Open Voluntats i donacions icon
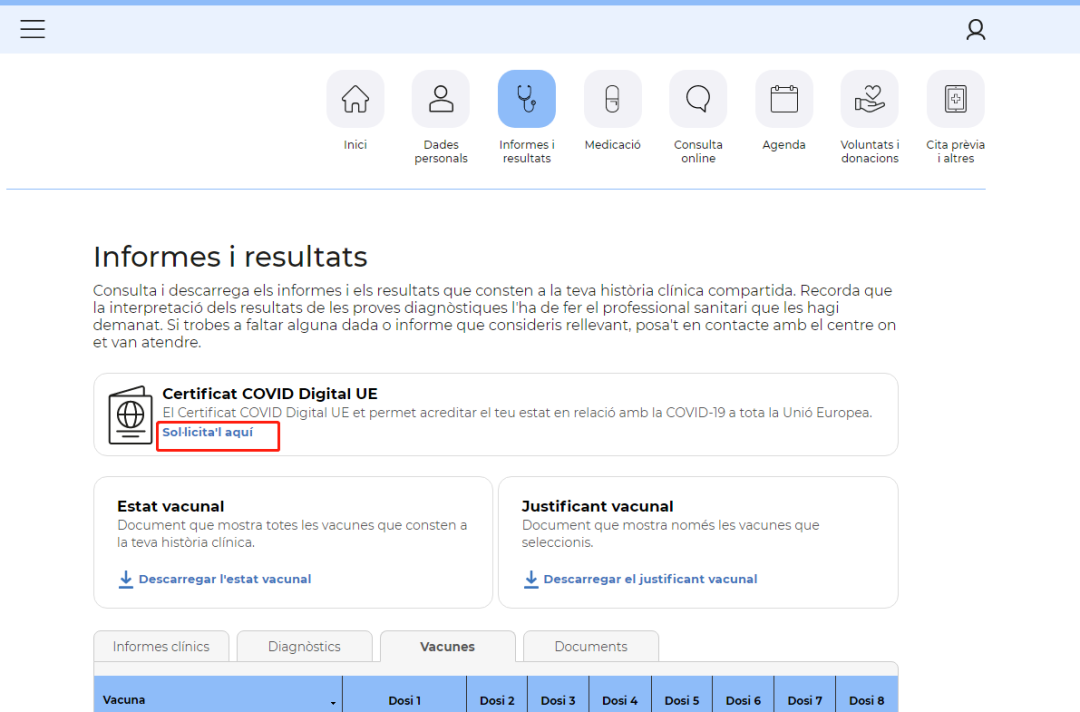Image resolution: width=1080 pixels, height=712 pixels. pos(869,99)
